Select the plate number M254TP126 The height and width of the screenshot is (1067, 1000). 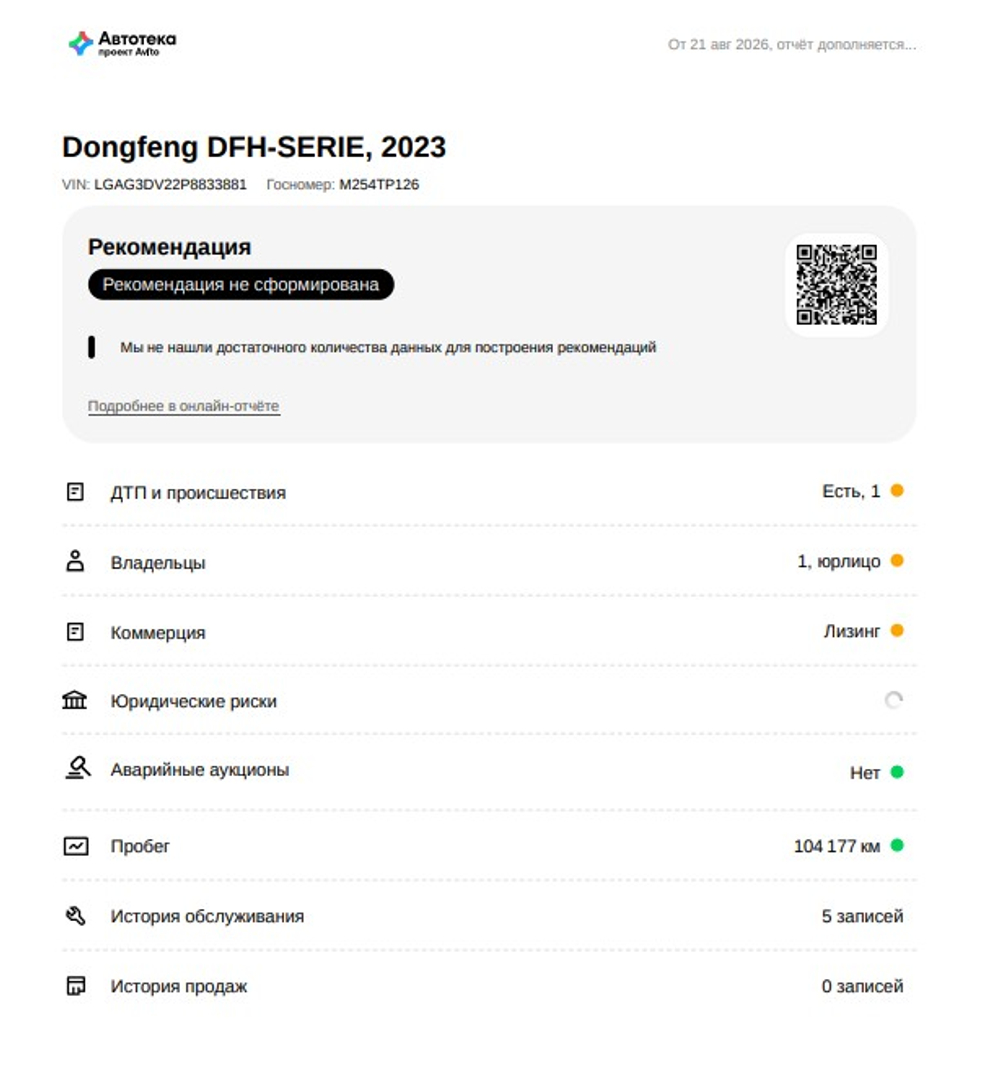click(x=379, y=184)
